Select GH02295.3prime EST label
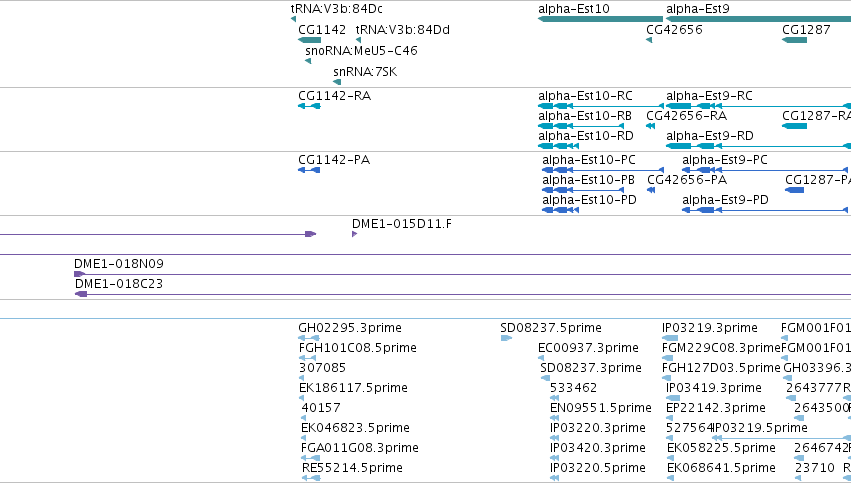 [350, 328]
